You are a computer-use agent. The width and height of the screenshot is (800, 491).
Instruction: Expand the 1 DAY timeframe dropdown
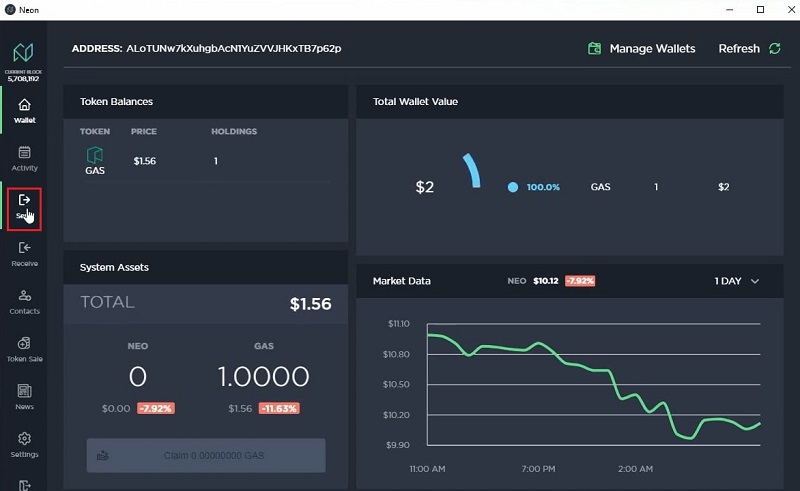[x=736, y=281]
